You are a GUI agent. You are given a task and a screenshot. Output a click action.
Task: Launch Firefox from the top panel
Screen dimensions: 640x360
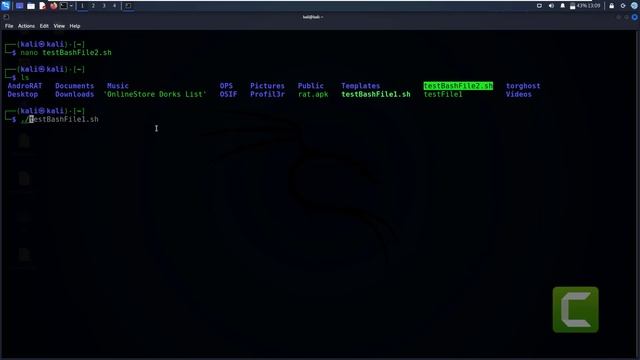[53, 6]
